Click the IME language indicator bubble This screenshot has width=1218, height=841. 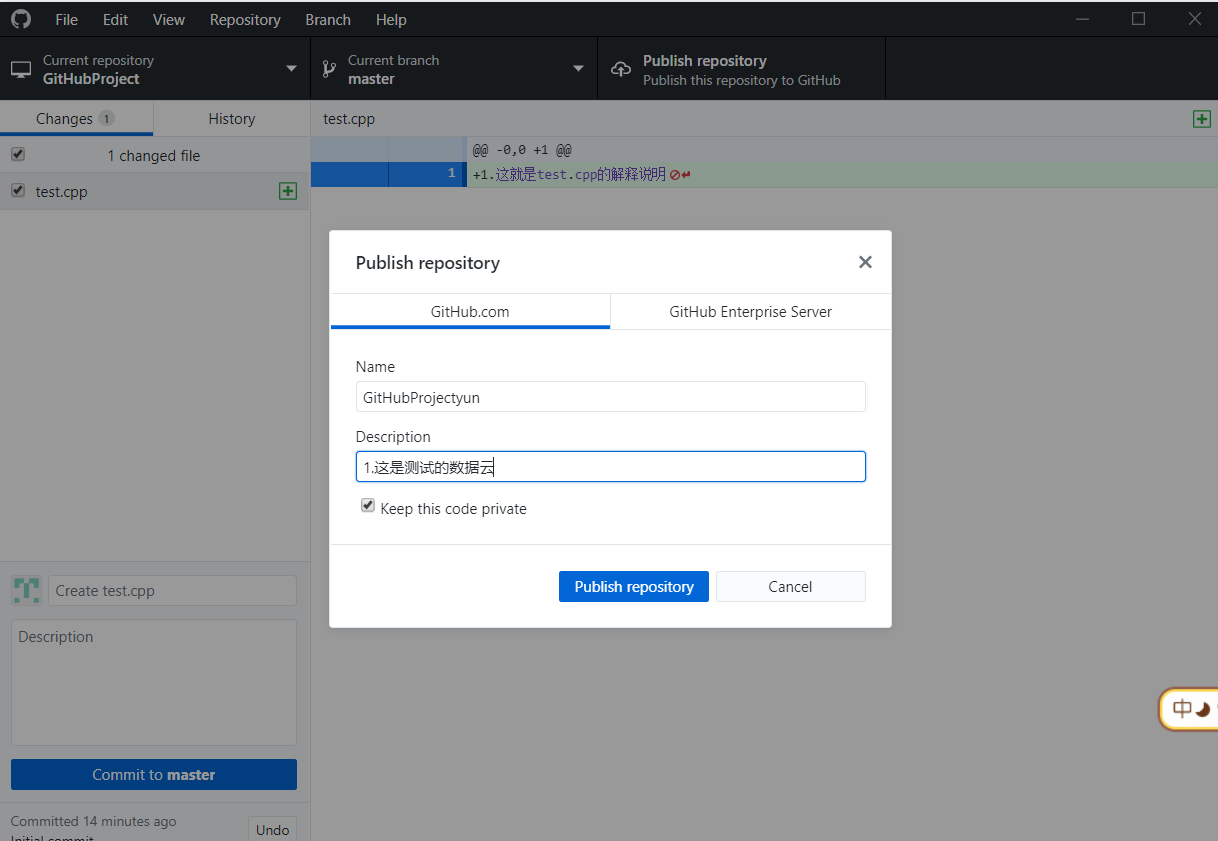[x=1190, y=709]
